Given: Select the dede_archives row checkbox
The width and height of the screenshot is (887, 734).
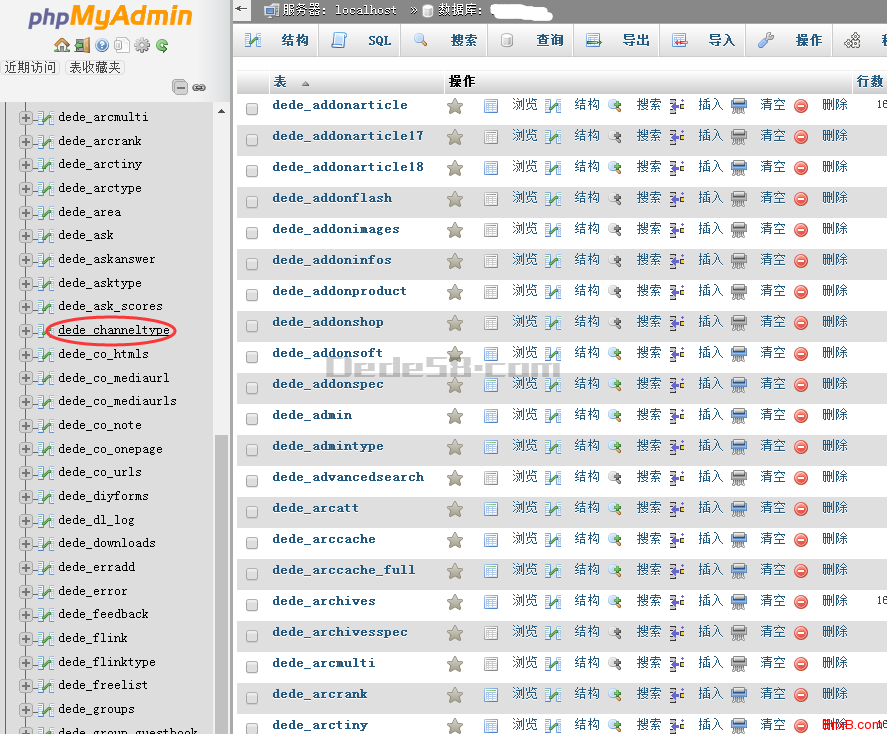Looking at the screenshot, I should tap(252, 604).
